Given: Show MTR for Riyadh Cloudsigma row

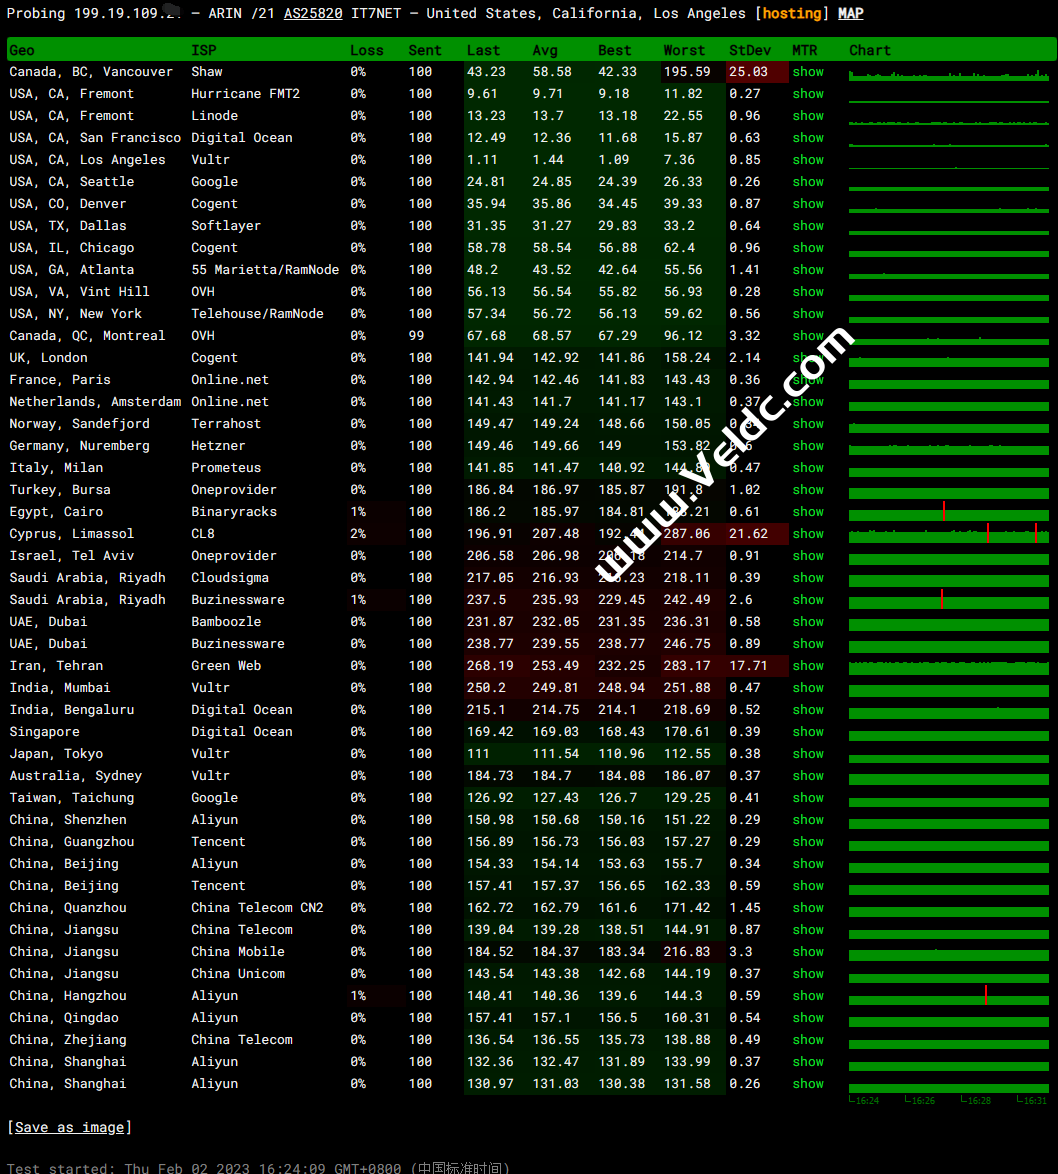Looking at the screenshot, I should (808, 578).
